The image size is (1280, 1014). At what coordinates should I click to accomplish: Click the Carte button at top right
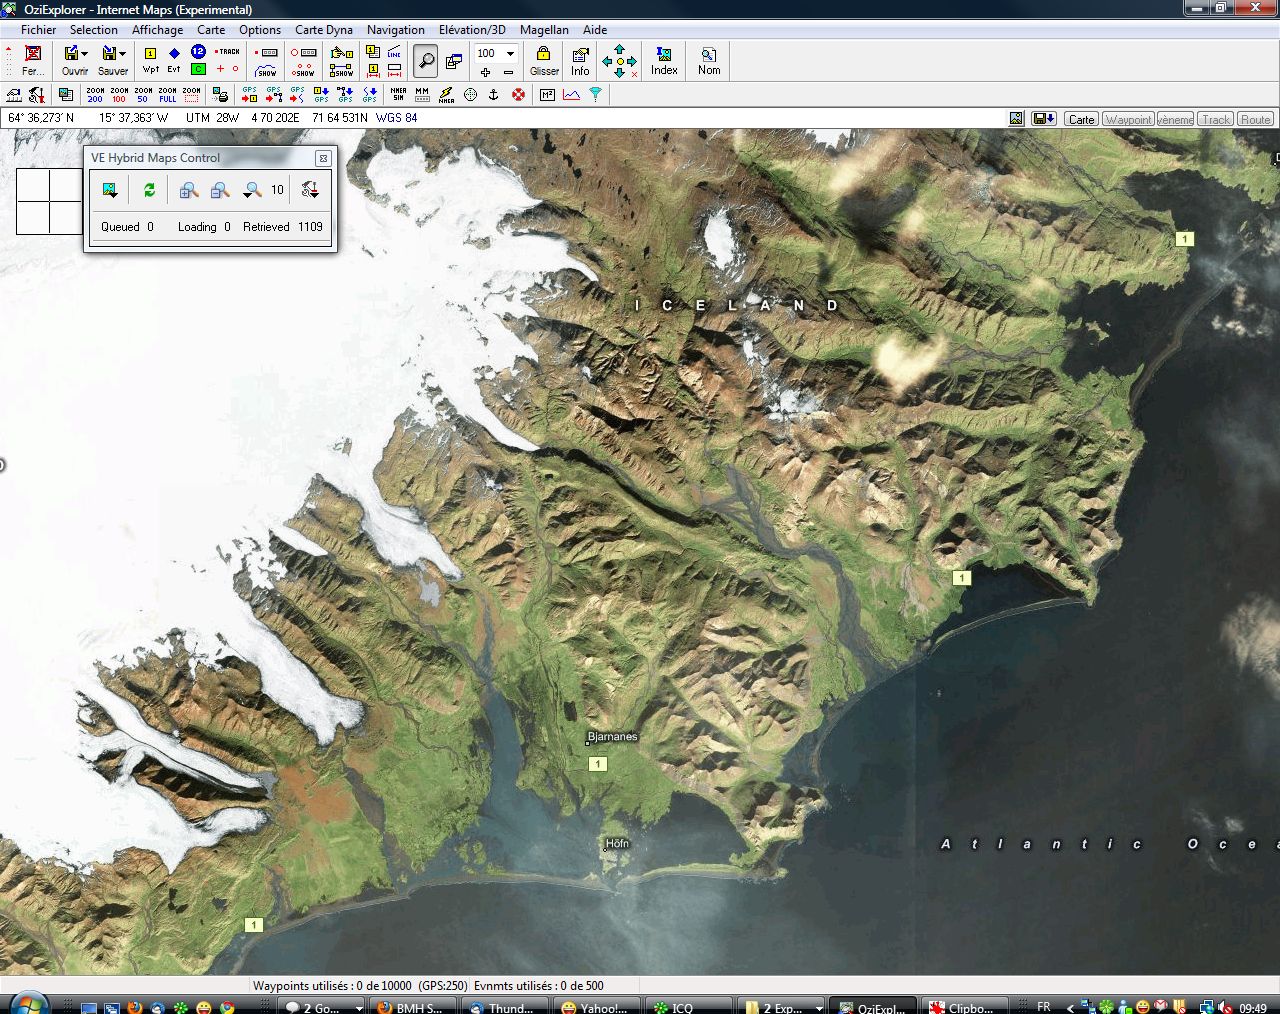(x=1081, y=119)
